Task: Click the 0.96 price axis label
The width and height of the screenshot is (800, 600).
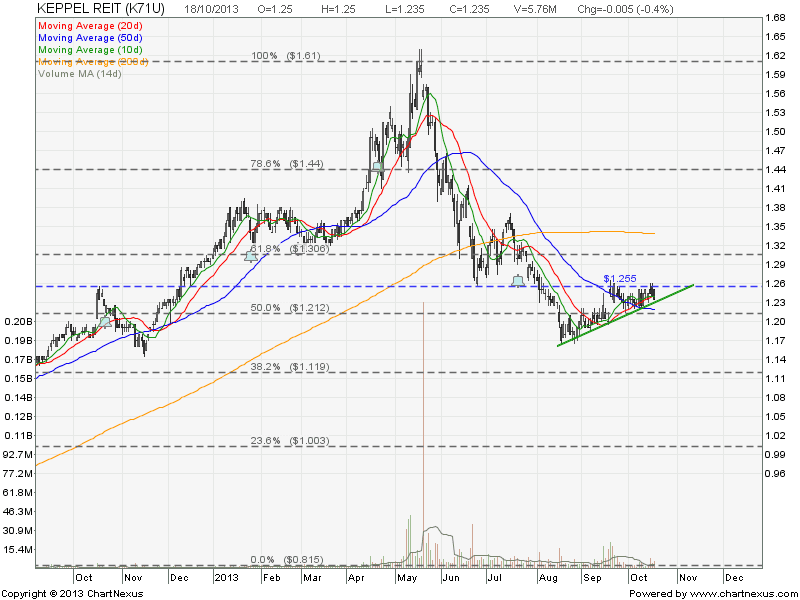Action: click(x=776, y=473)
